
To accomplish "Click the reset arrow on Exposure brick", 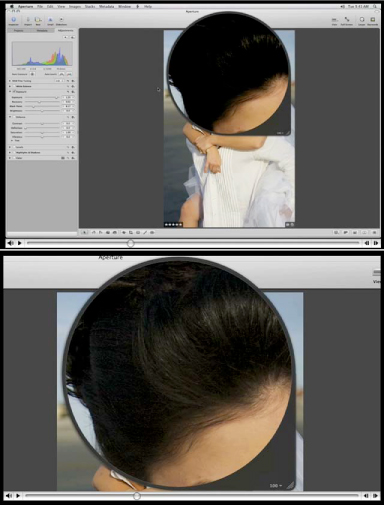I will (x=68, y=92).
